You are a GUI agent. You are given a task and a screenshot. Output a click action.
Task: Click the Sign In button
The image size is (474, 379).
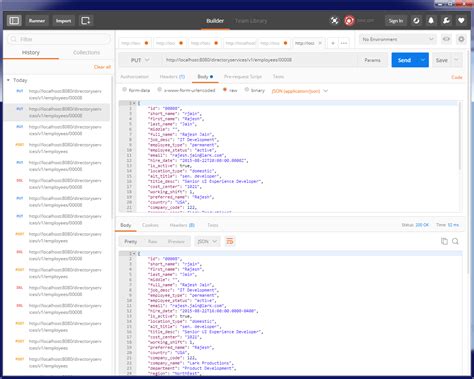click(396, 21)
